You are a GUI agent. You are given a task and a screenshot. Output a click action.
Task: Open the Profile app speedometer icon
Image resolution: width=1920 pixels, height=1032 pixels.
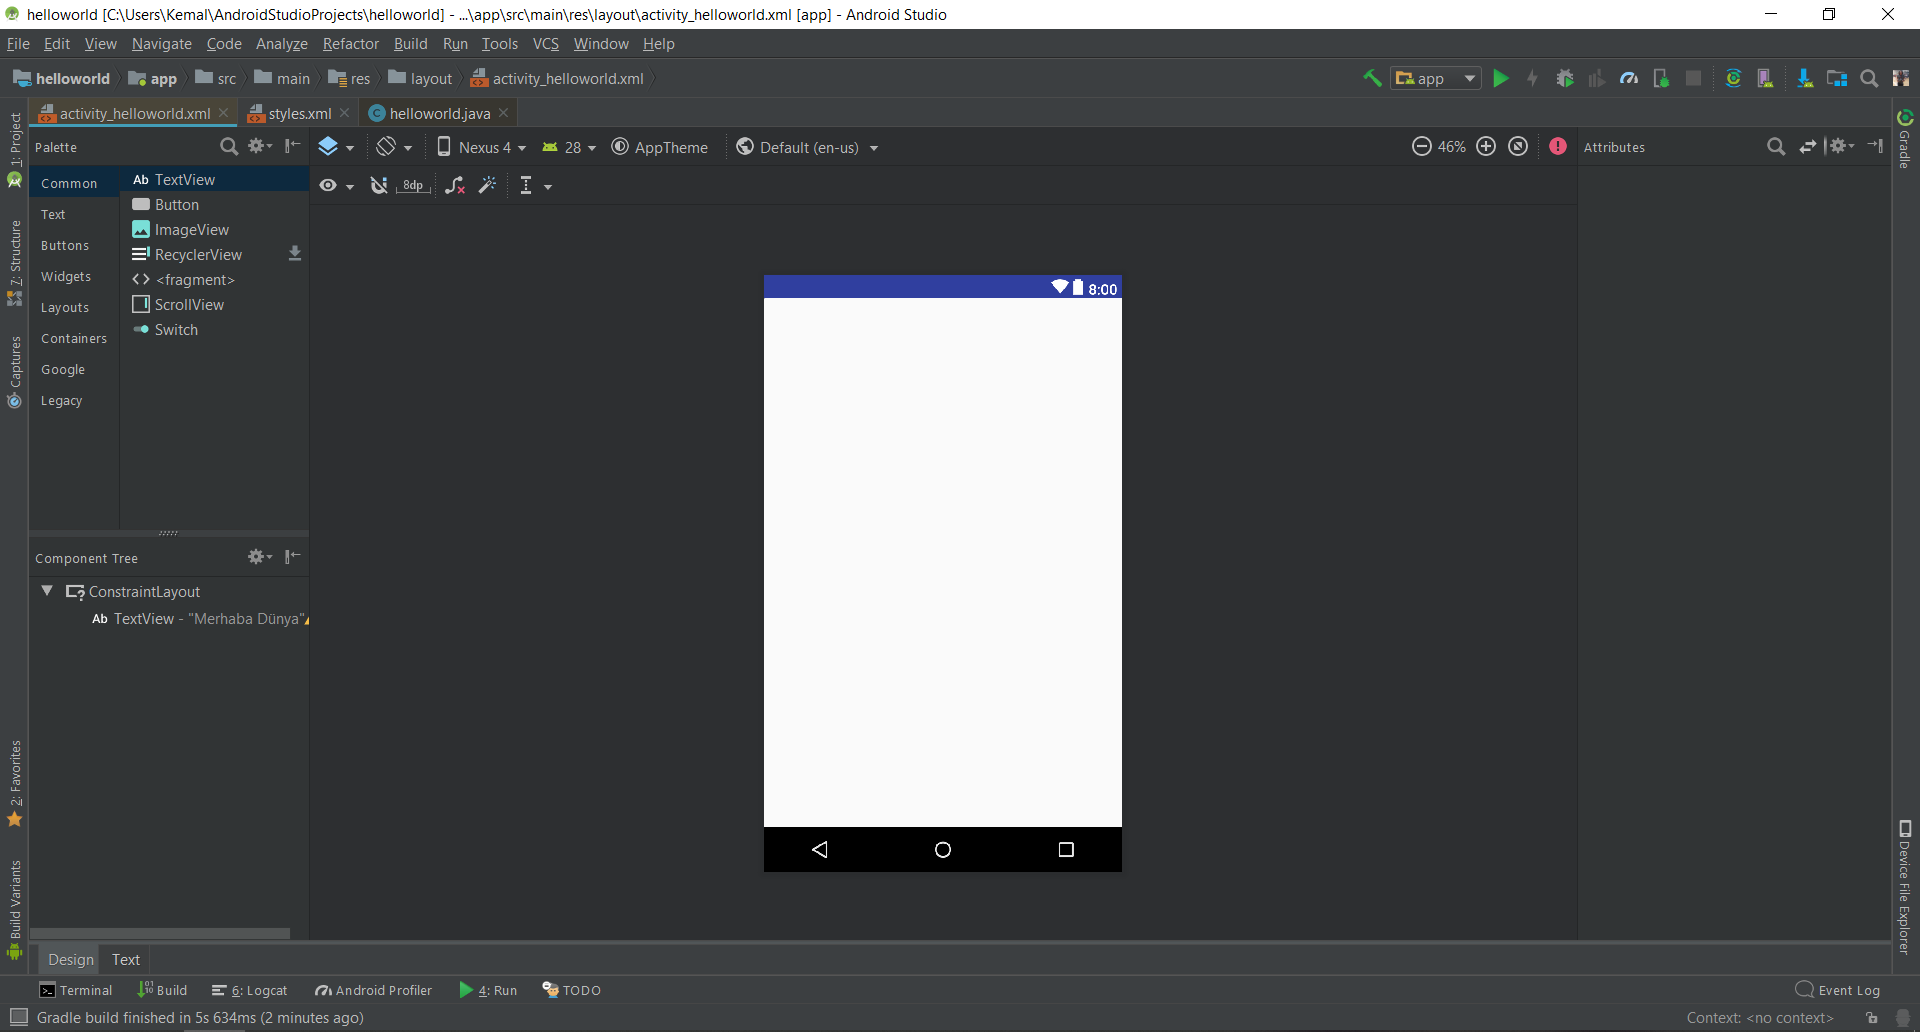[x=1629, y=78]
